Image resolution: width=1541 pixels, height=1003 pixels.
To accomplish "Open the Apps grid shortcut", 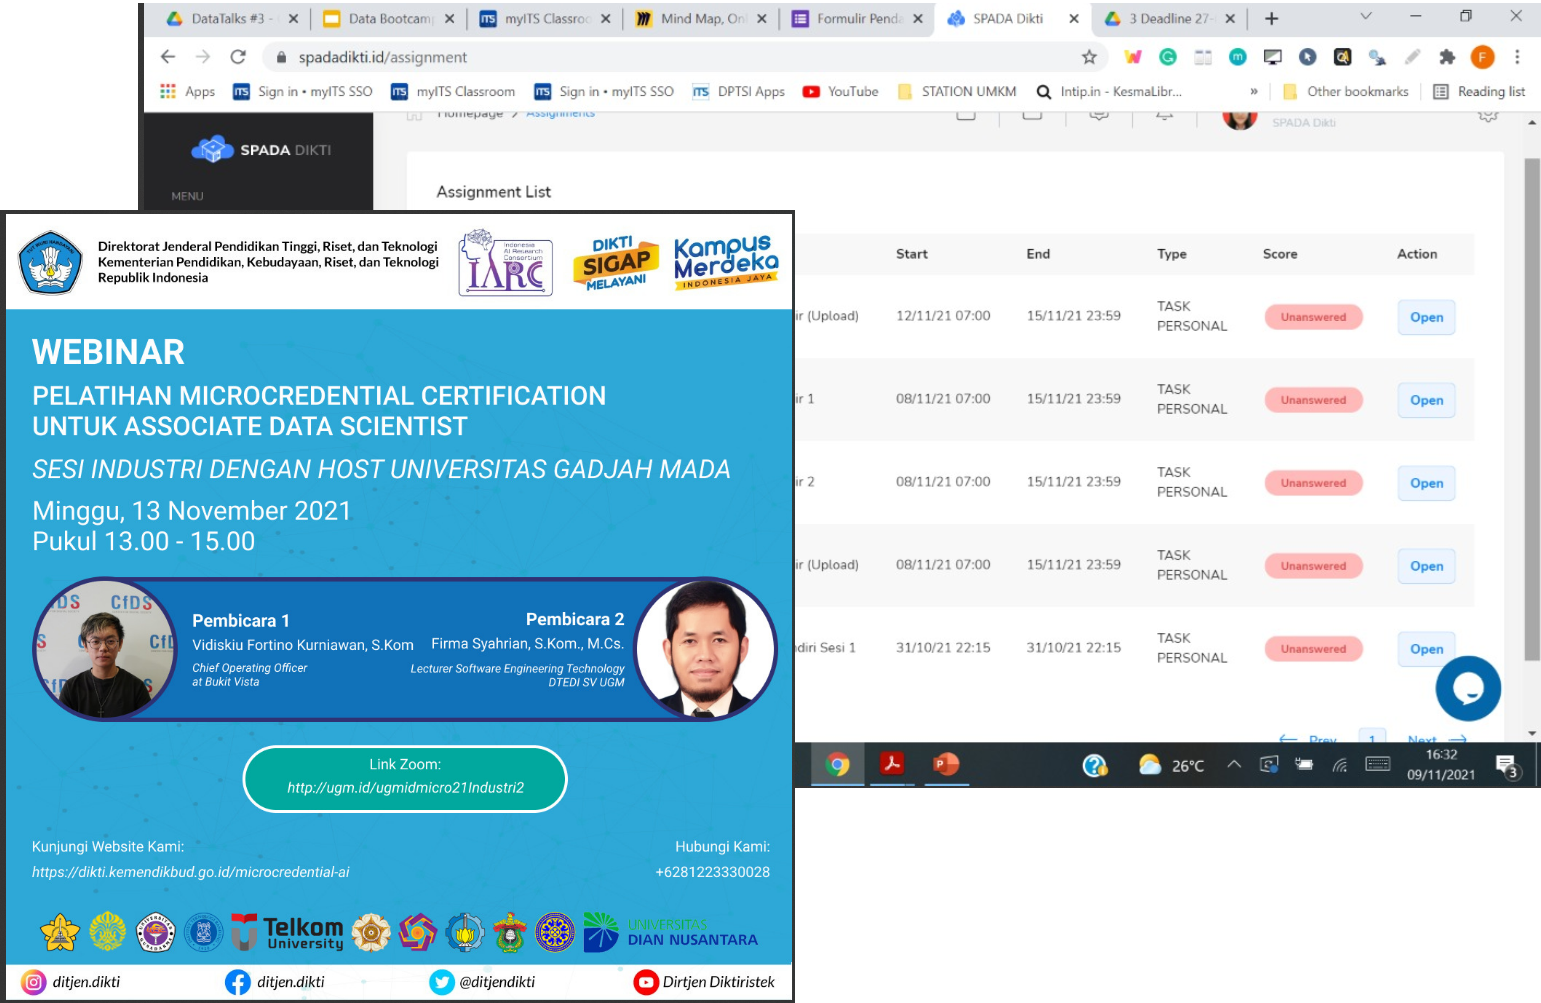I will pos(187,91).
